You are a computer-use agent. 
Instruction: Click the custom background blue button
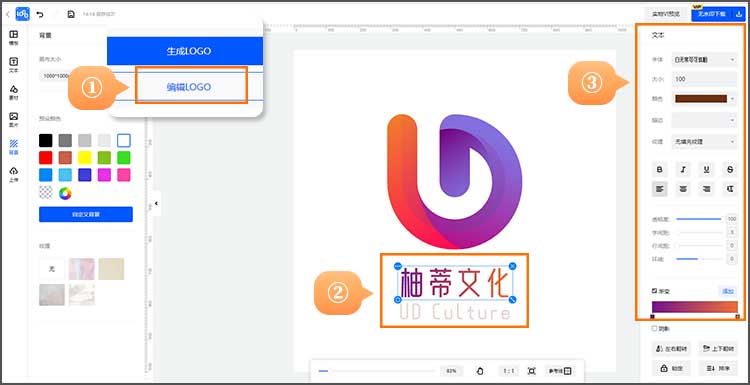(x=86, y=214)
